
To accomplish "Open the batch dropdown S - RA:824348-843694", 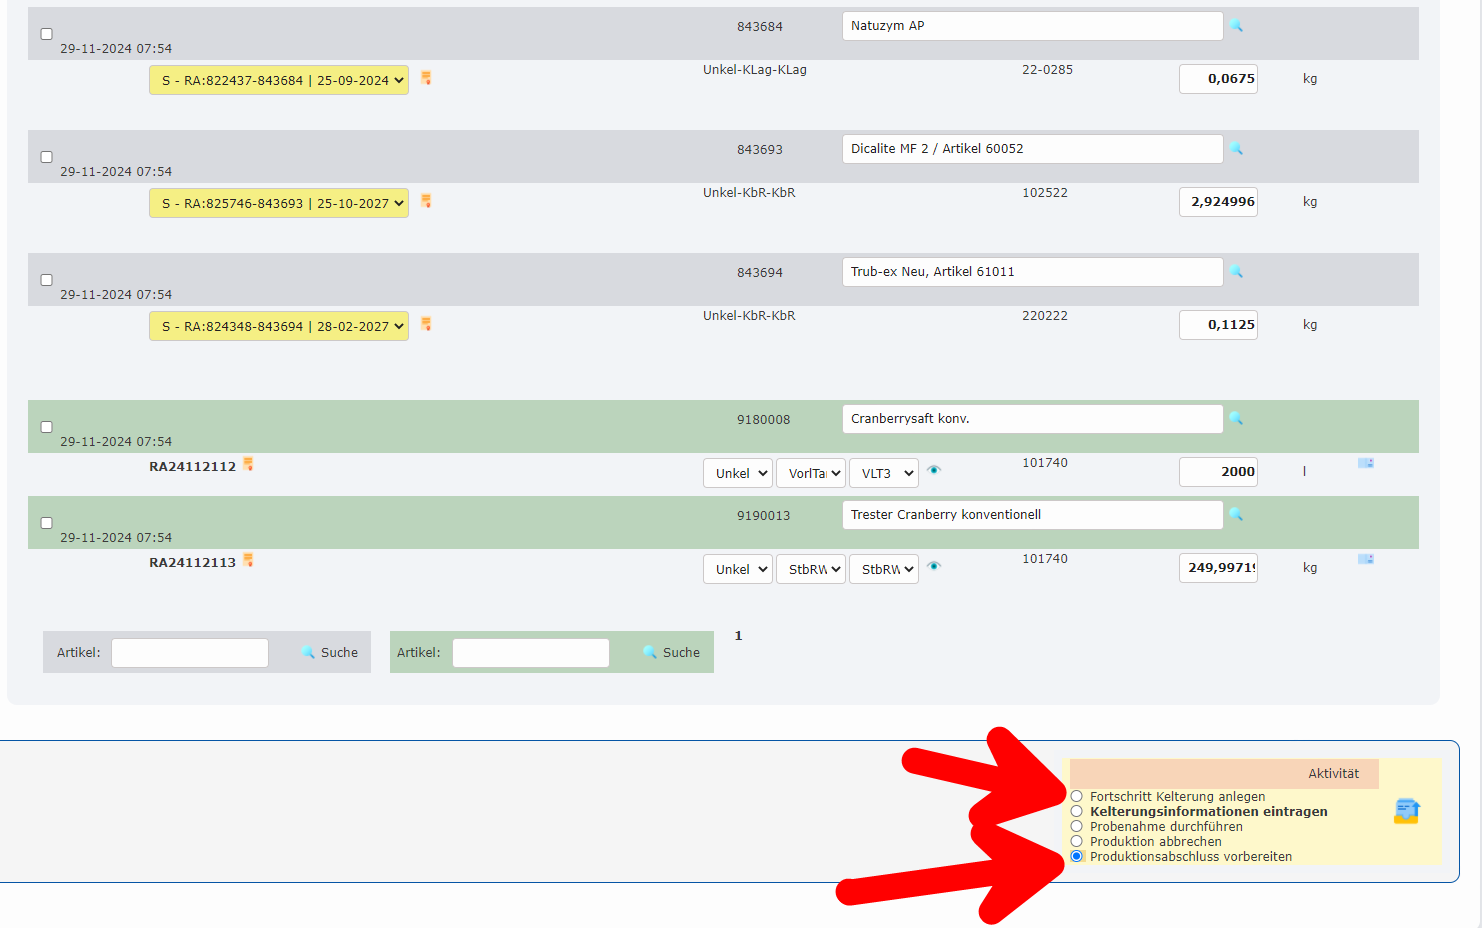I will click(279, 326).
